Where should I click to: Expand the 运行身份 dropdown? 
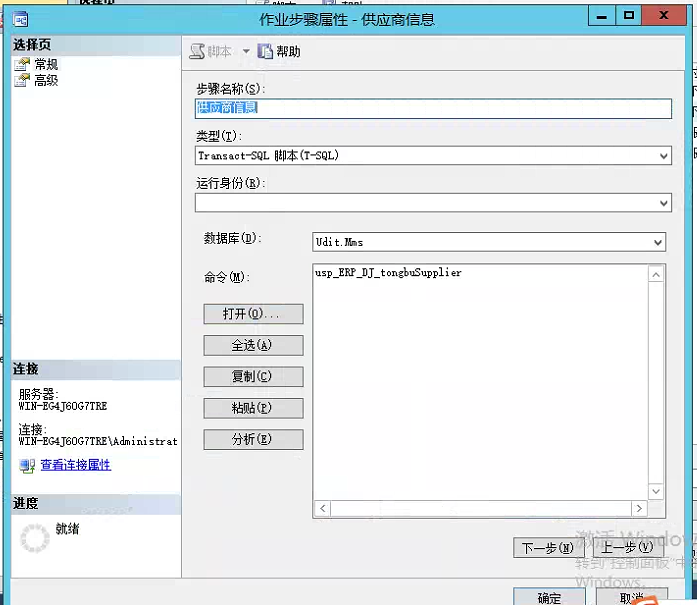pyautogui.click(x=664, y=203)
